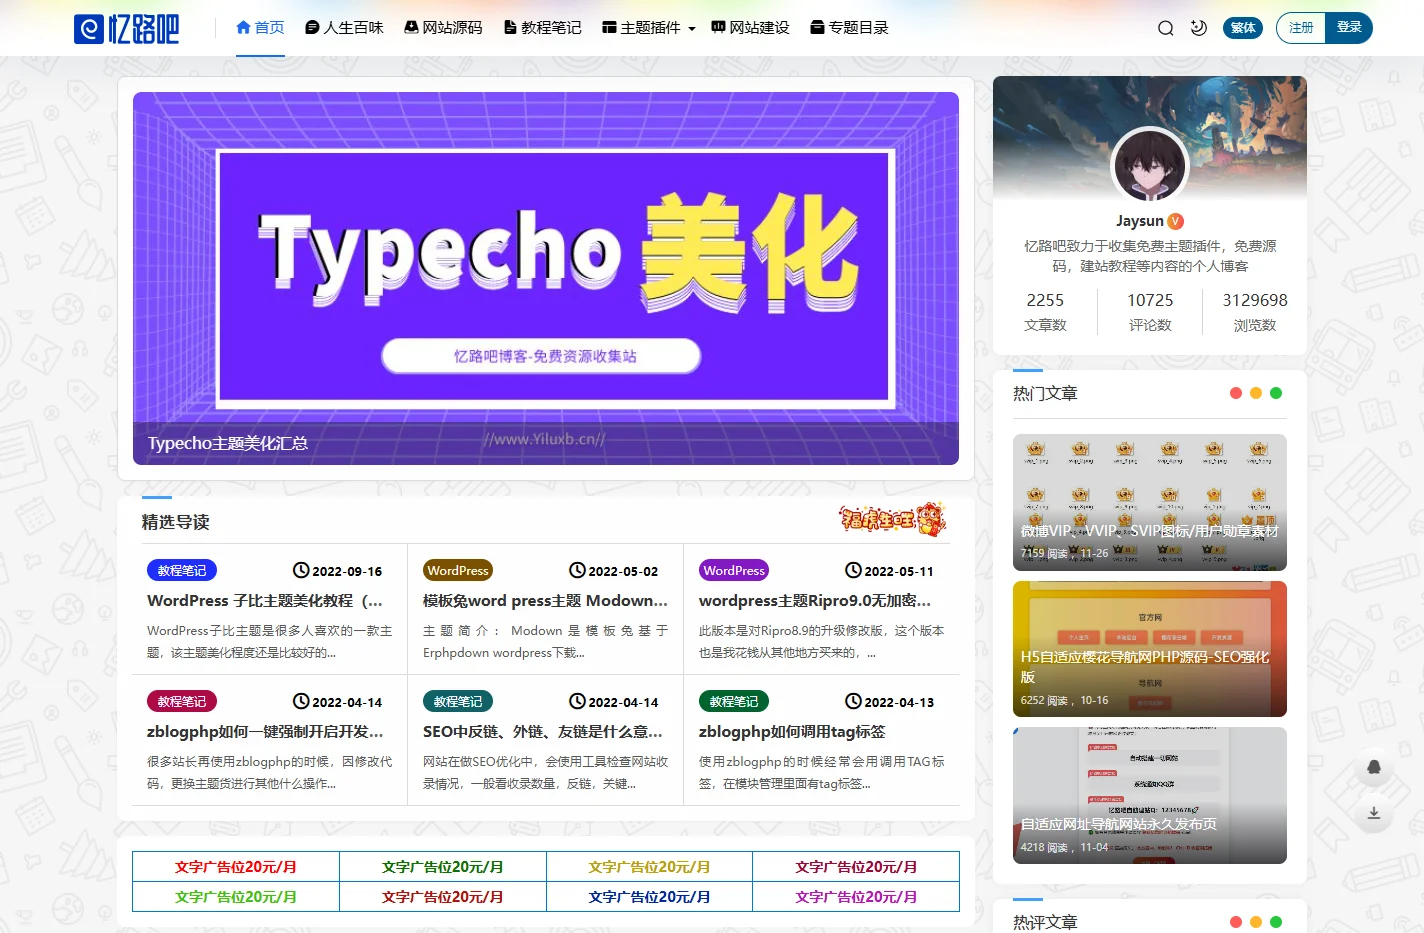Toggle dark mode moon icon
1424x933 pixels.
click(x=1199, y=28)
